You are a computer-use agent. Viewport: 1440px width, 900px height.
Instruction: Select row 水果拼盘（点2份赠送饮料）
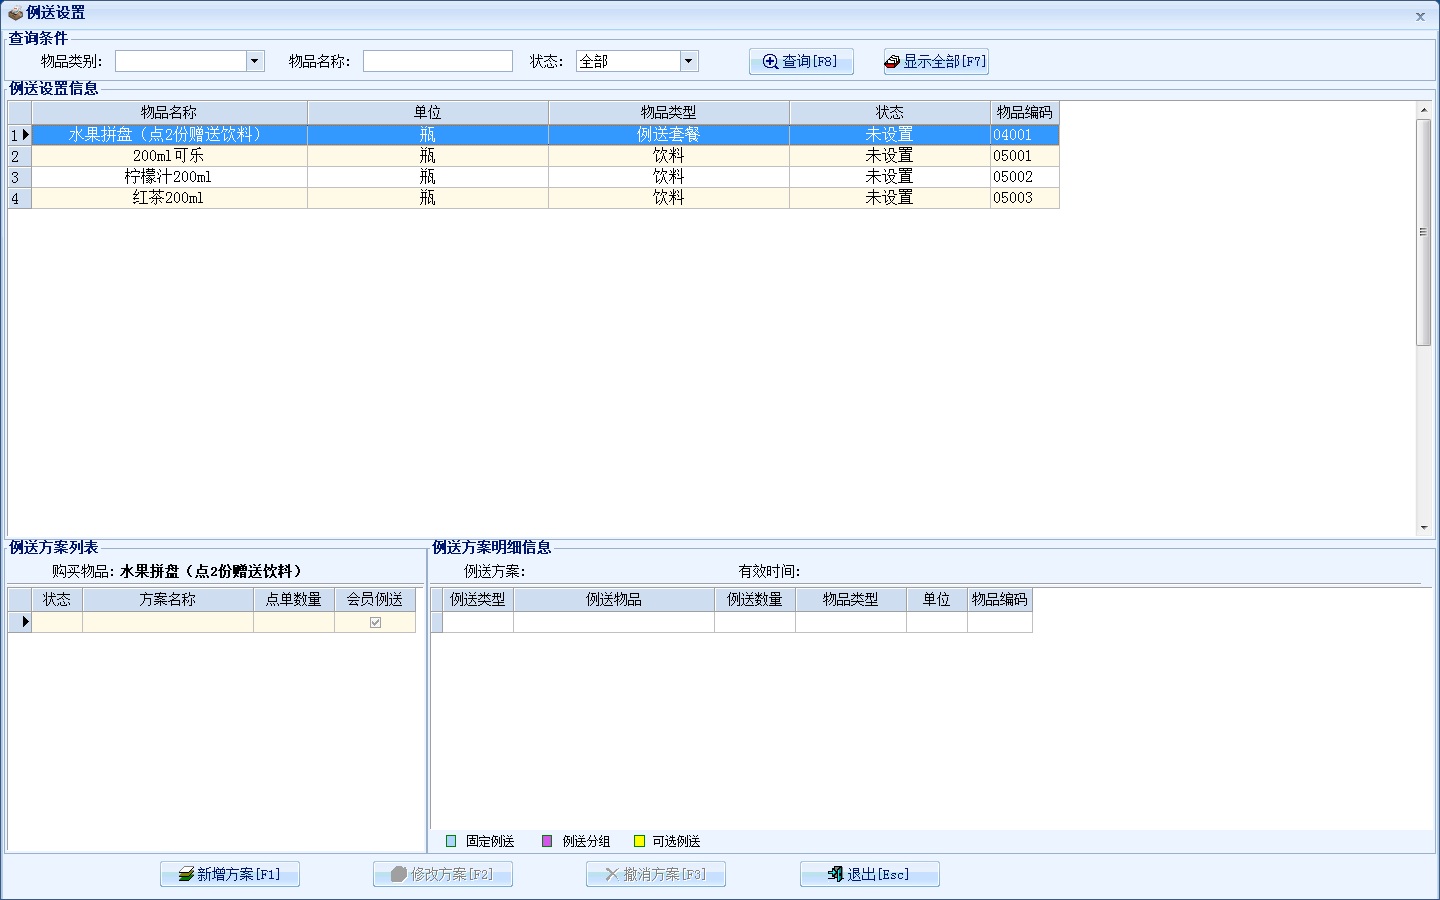(x=546, y=134)
